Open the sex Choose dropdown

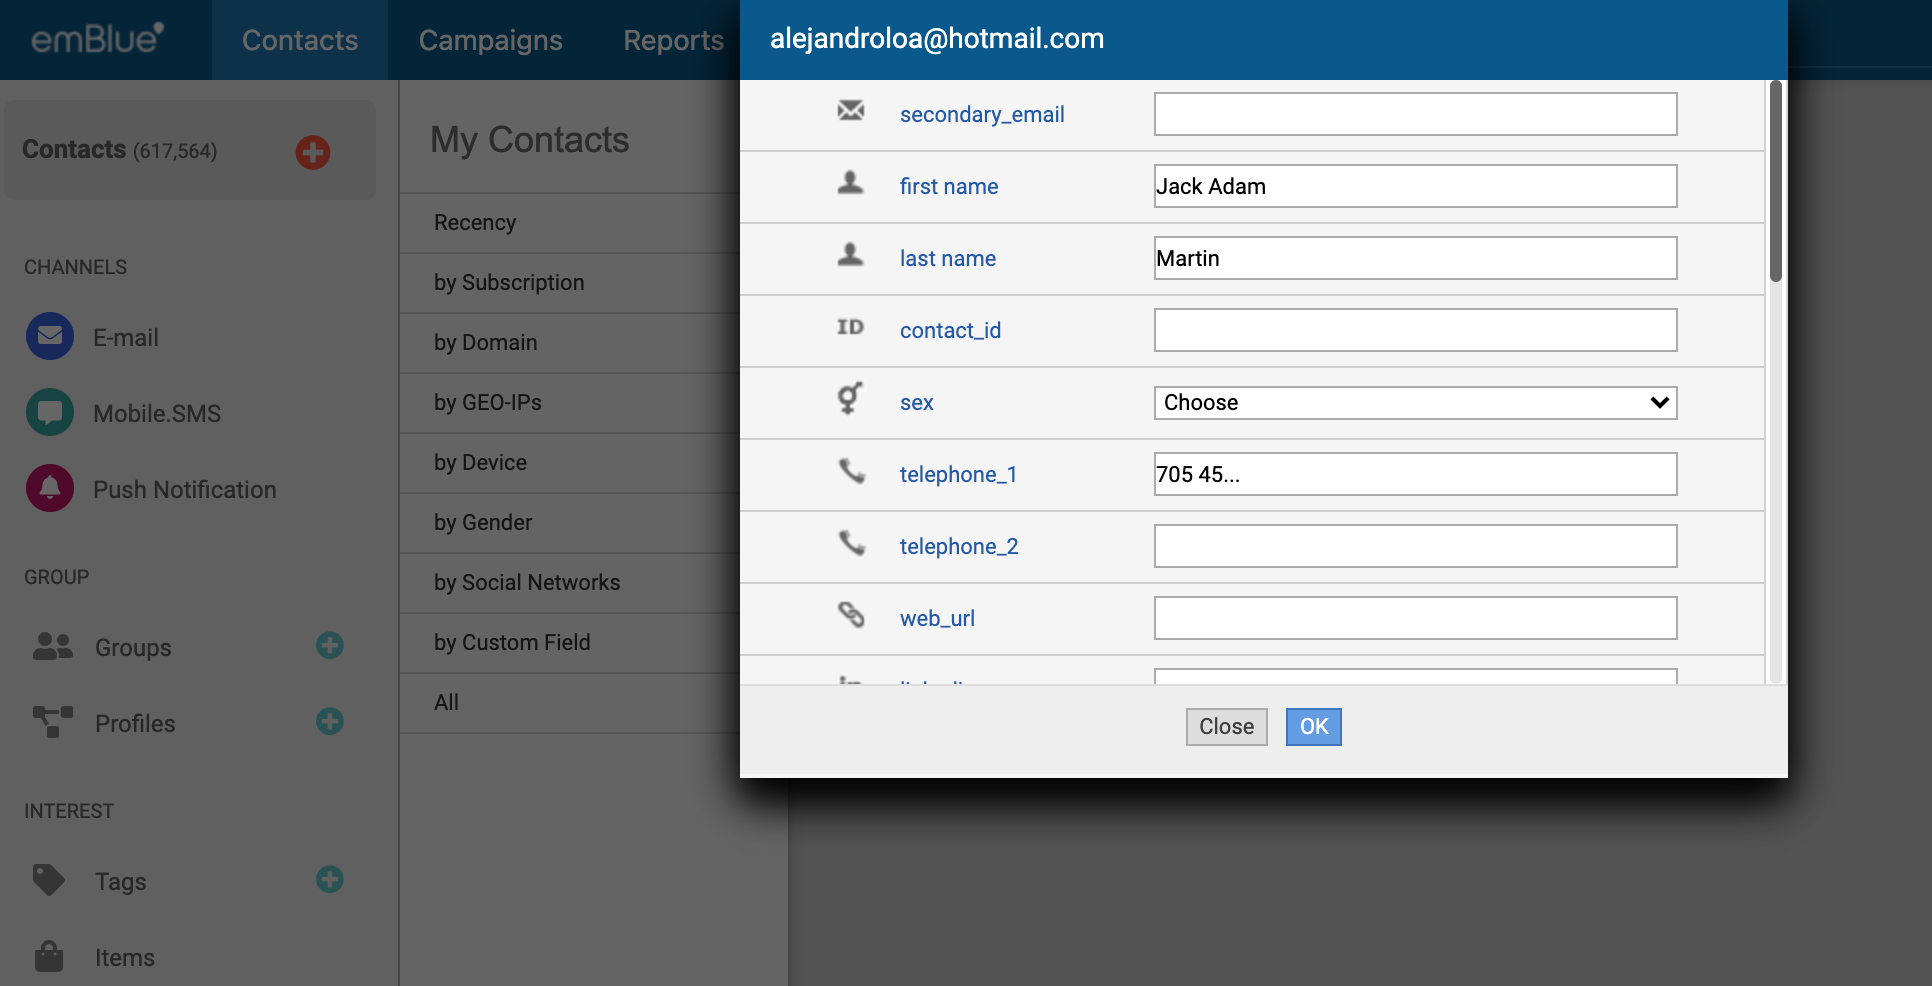1415,403
